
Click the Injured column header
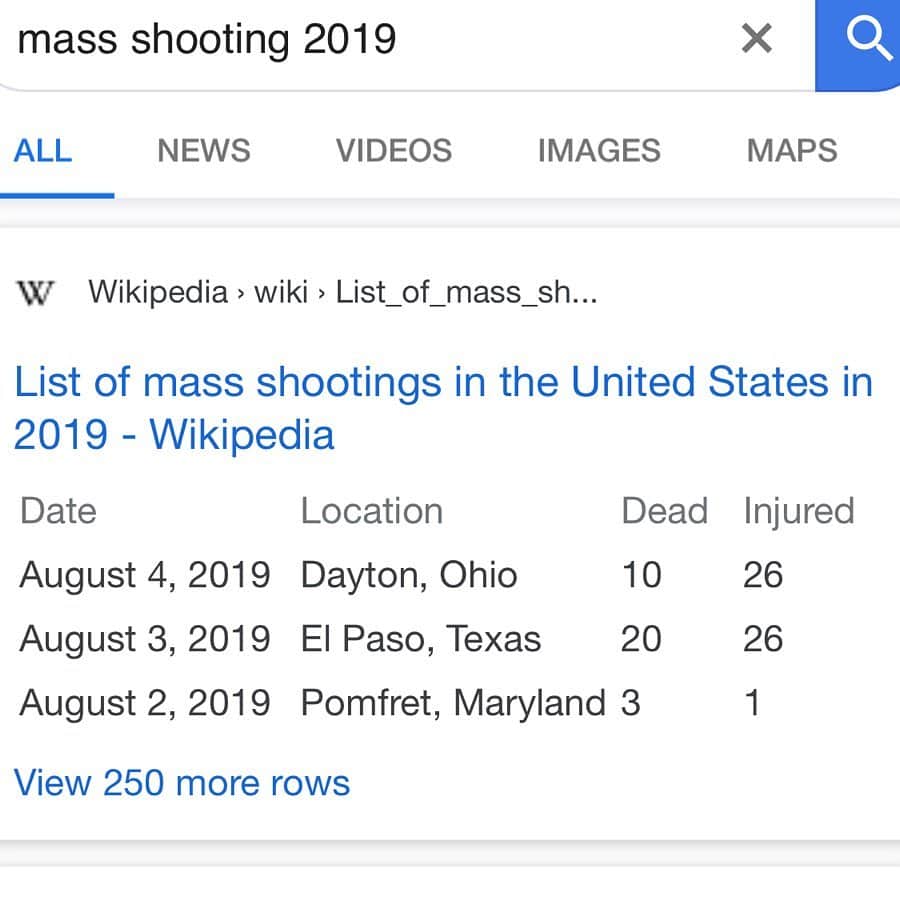[x=799, y=511]
